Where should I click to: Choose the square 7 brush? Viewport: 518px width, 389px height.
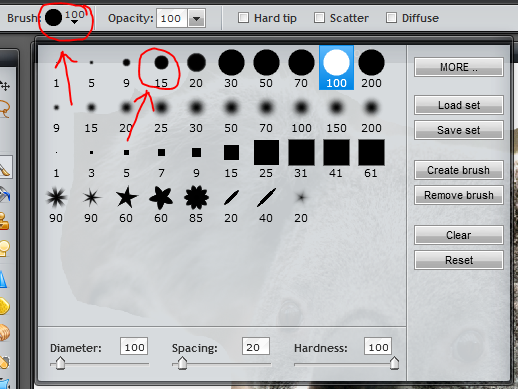(x=161, y=158)
